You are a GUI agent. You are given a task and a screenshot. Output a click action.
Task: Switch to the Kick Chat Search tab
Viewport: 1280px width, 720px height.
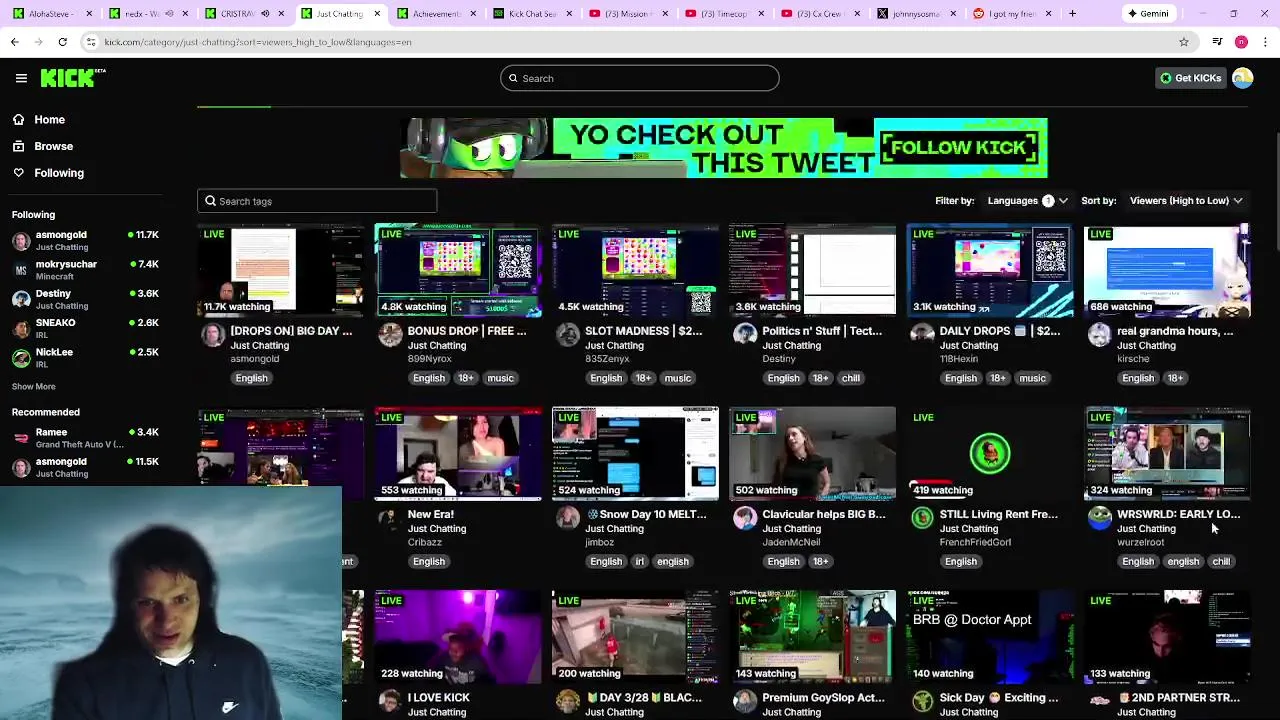tap(530, 13)
